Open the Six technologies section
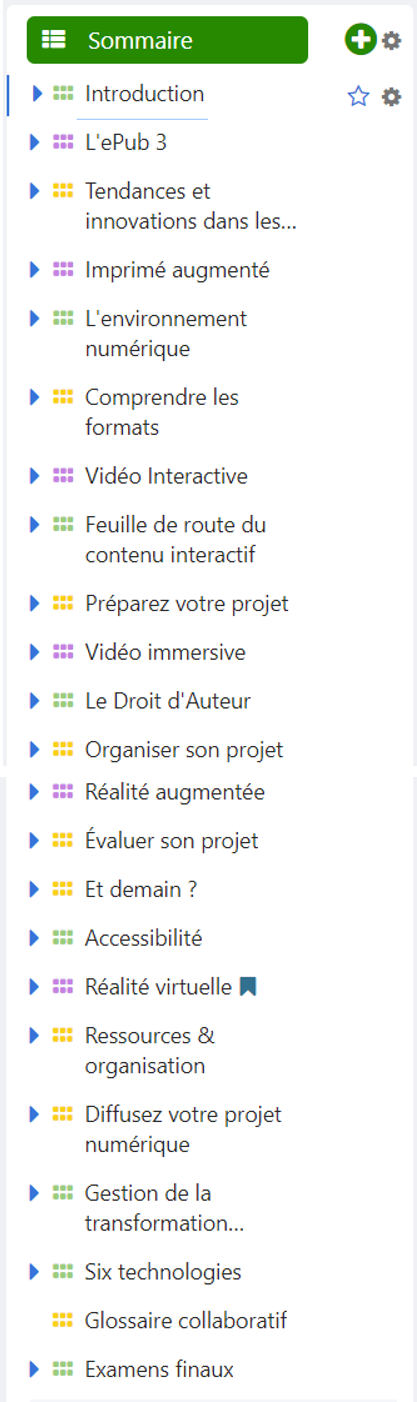This screenshot has width=417, height=1402. (163, 1272)
